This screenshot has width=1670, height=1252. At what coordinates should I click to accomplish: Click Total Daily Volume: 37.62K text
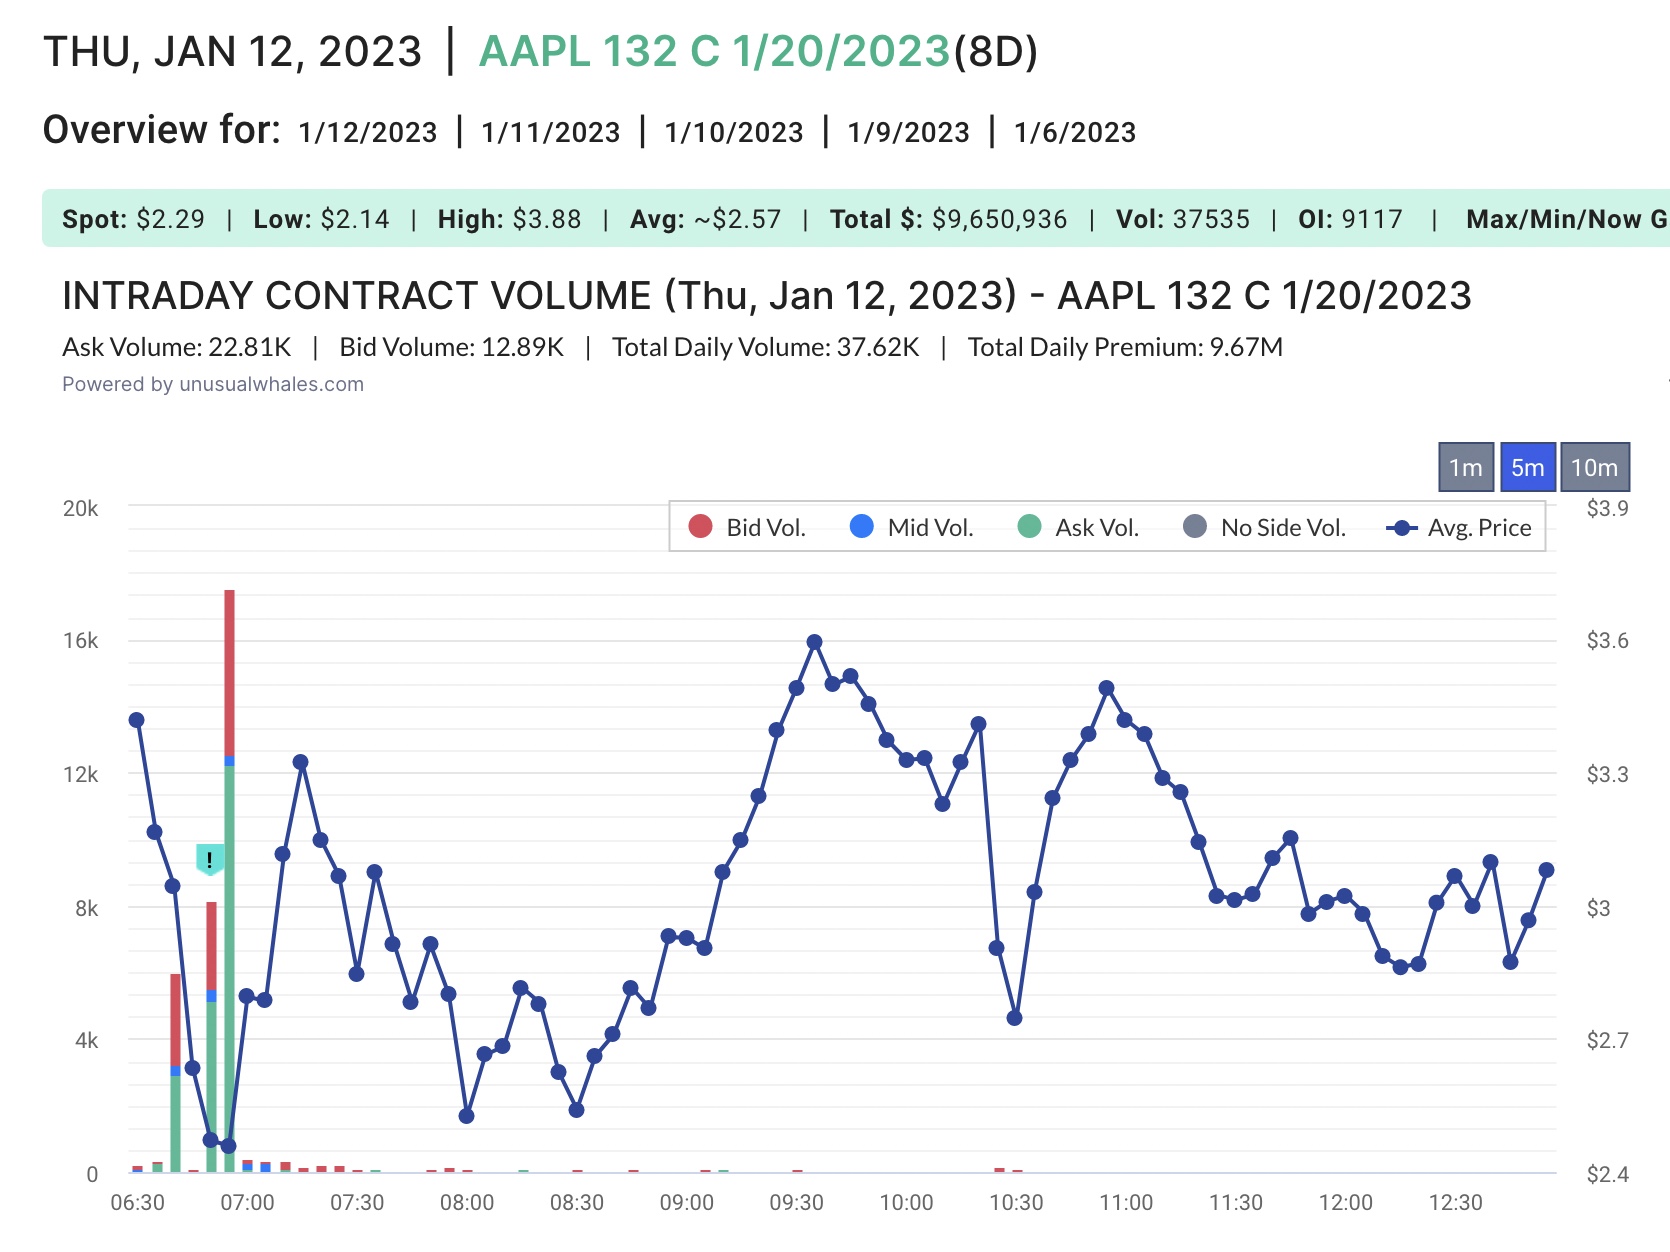(766, 347)
